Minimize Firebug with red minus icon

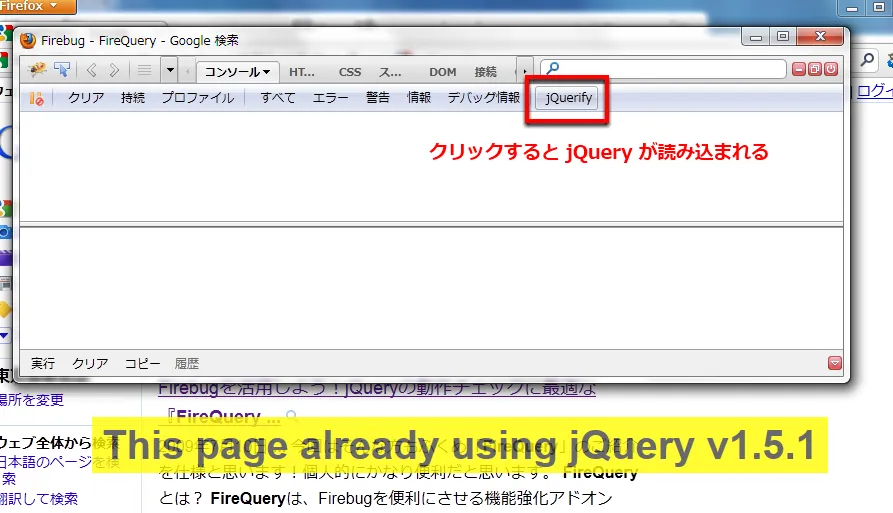(x=799, y=69)
